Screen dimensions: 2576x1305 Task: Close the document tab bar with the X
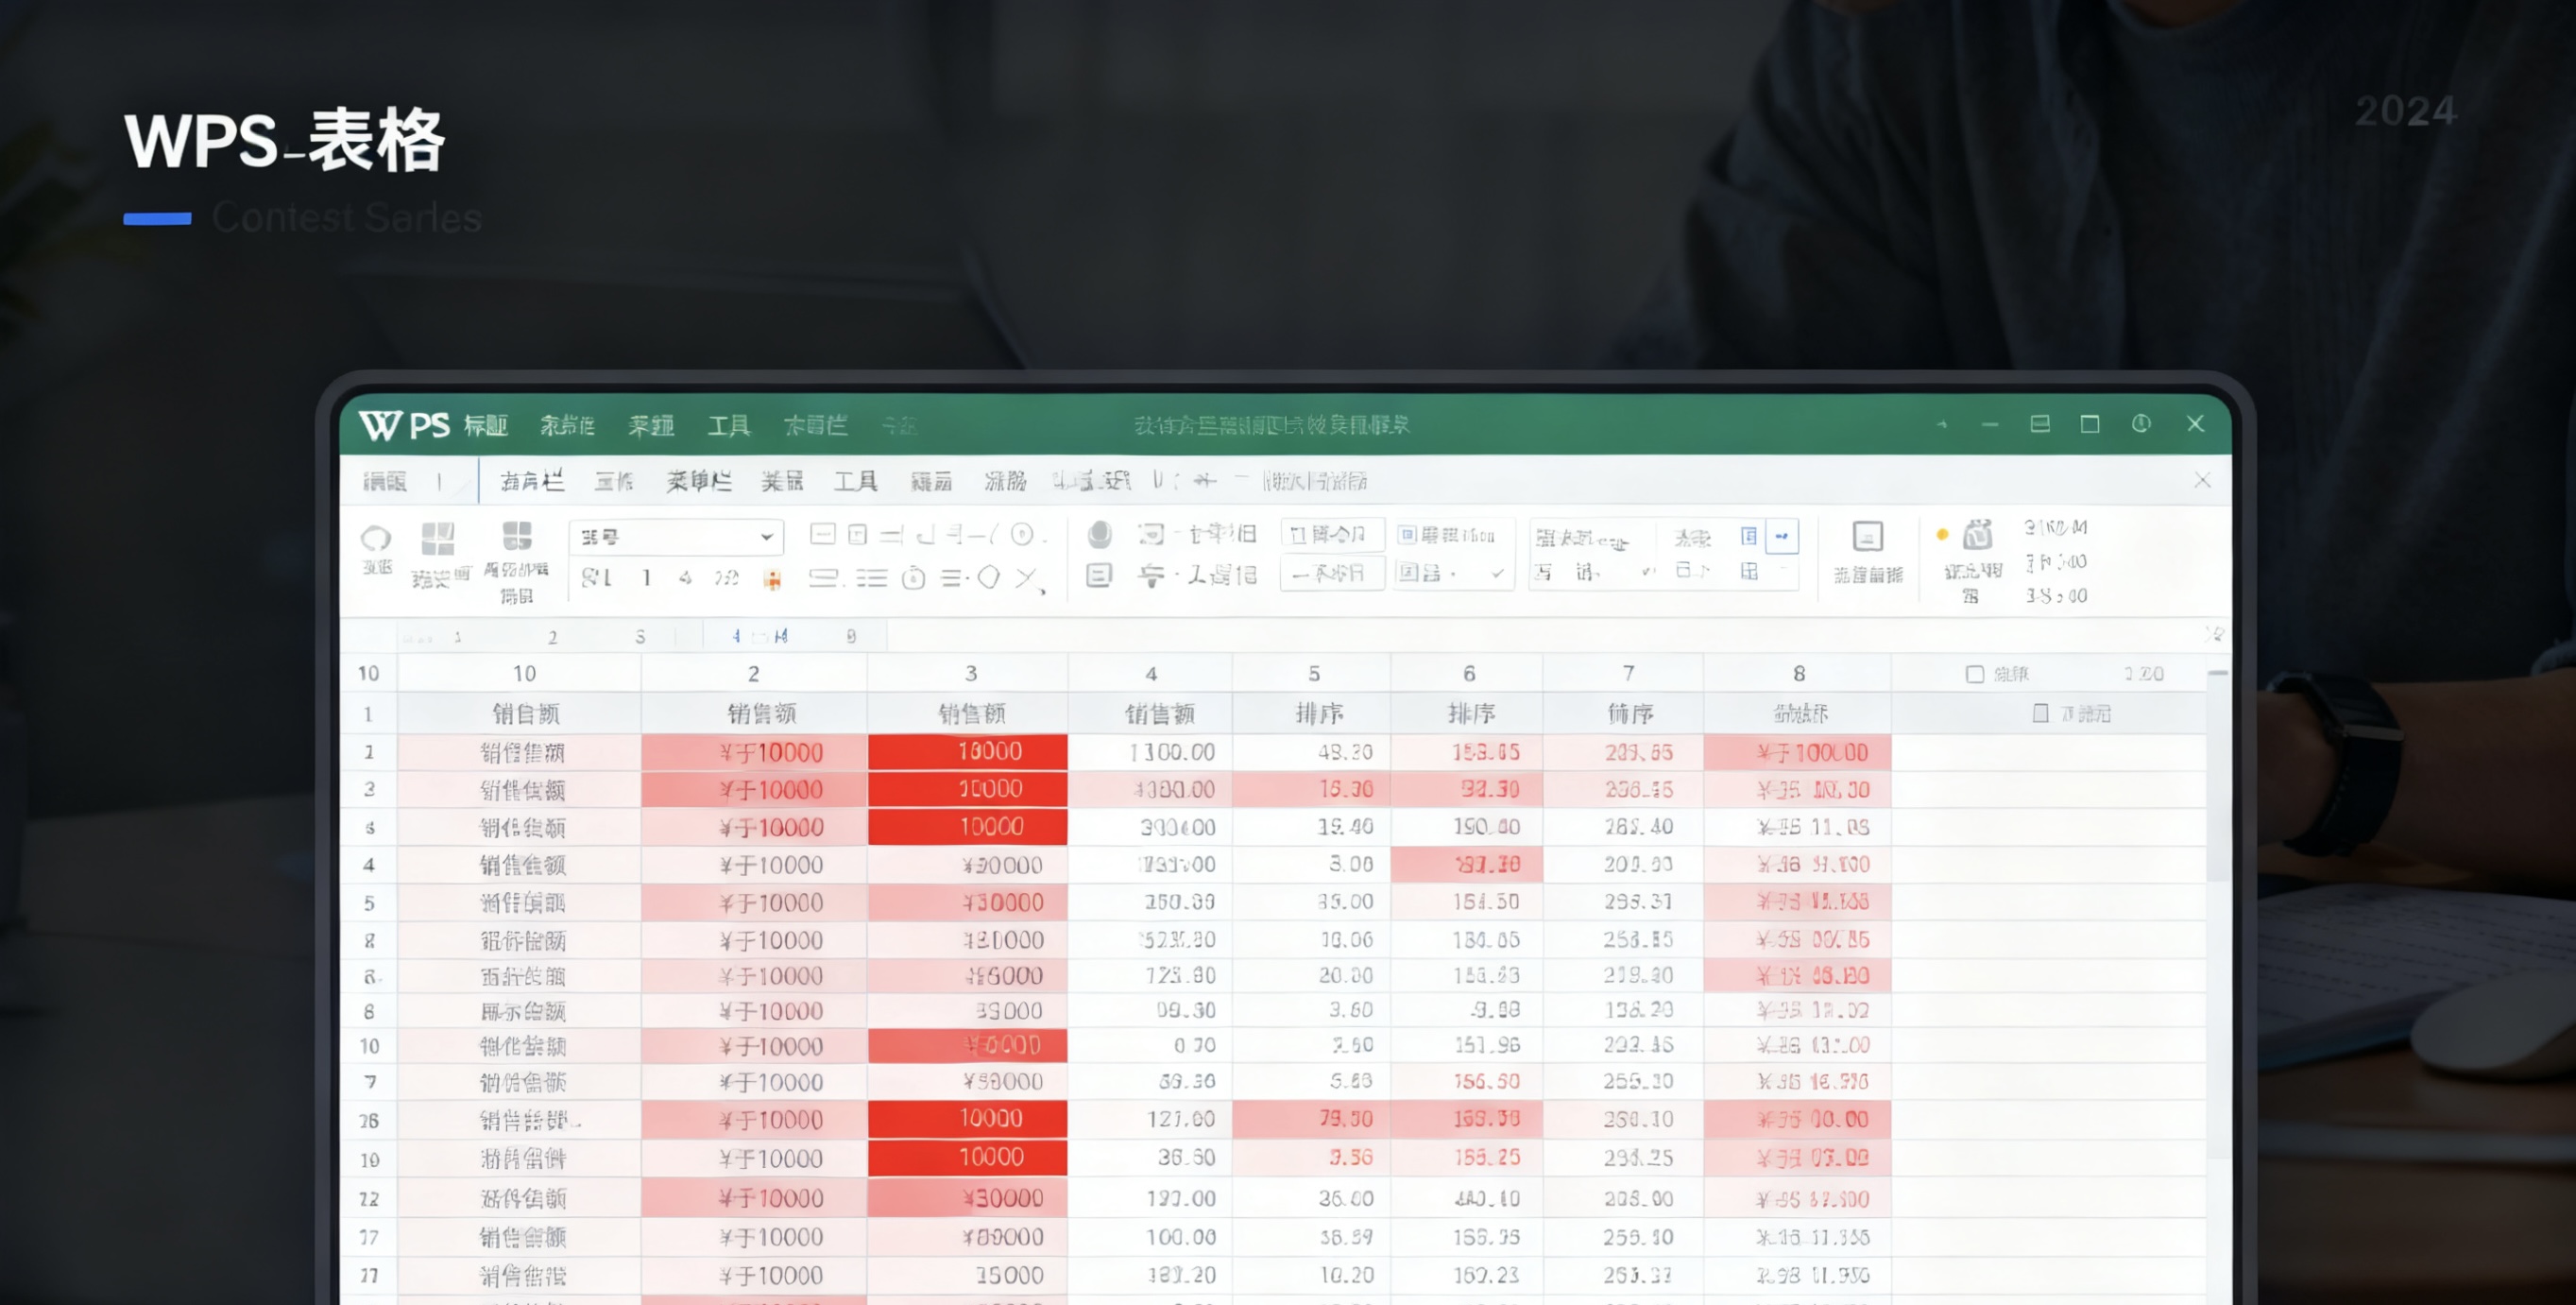[x=2201, y=481]
